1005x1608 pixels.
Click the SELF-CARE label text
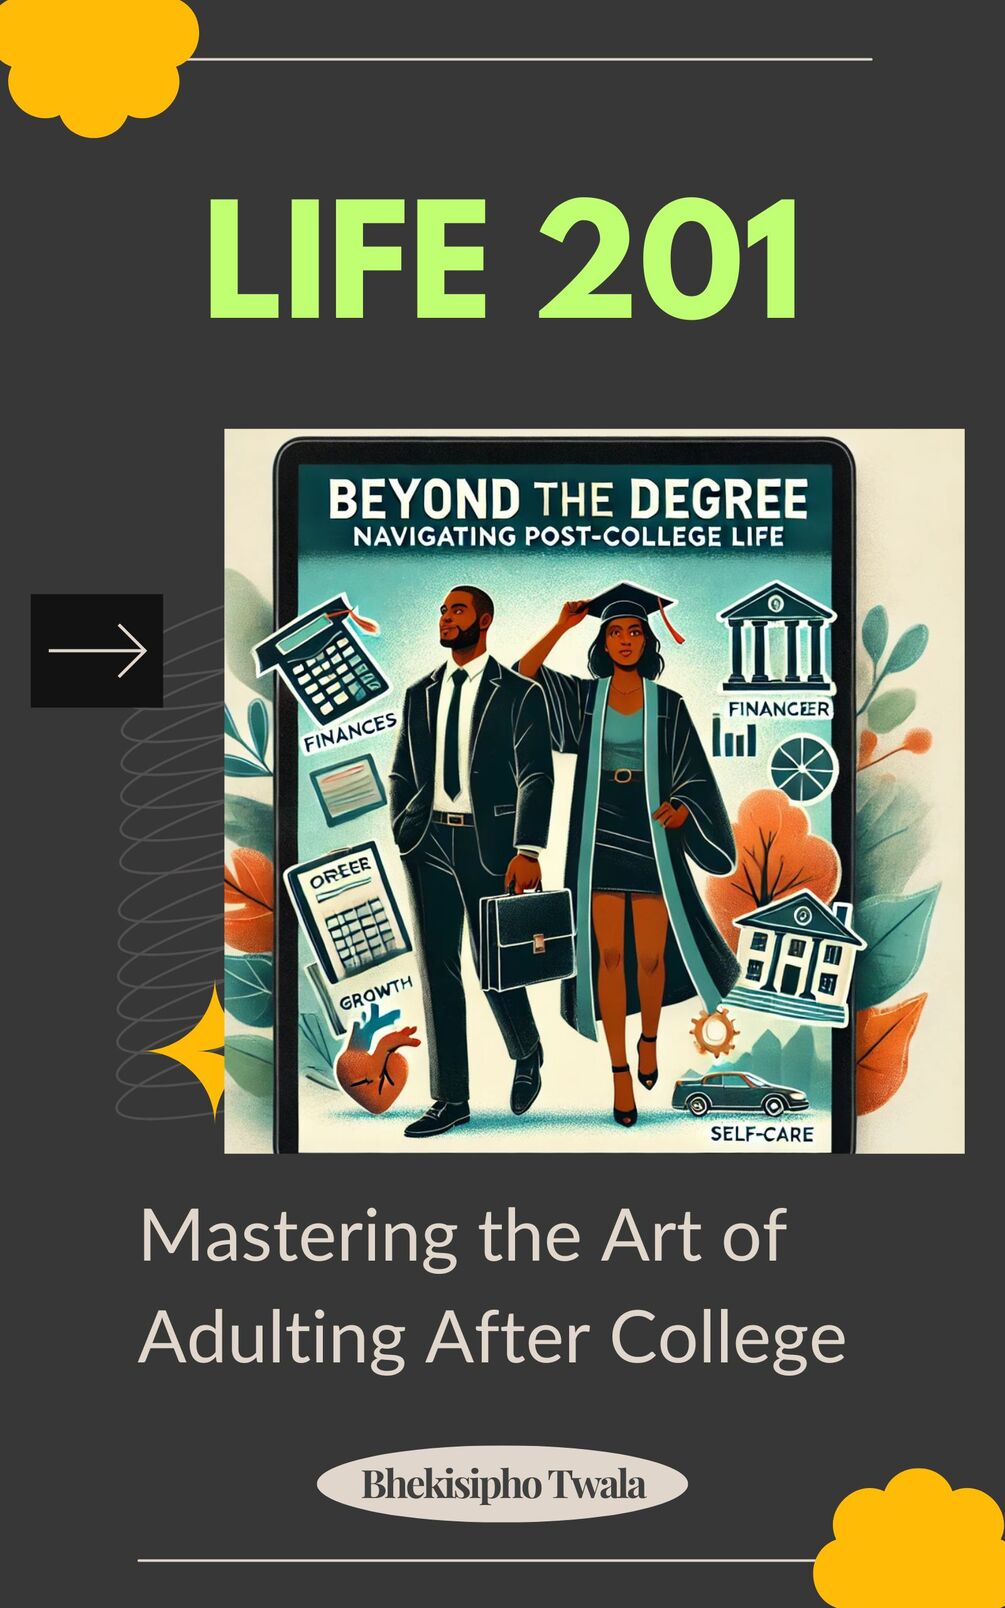click(x=762, y=1134)
